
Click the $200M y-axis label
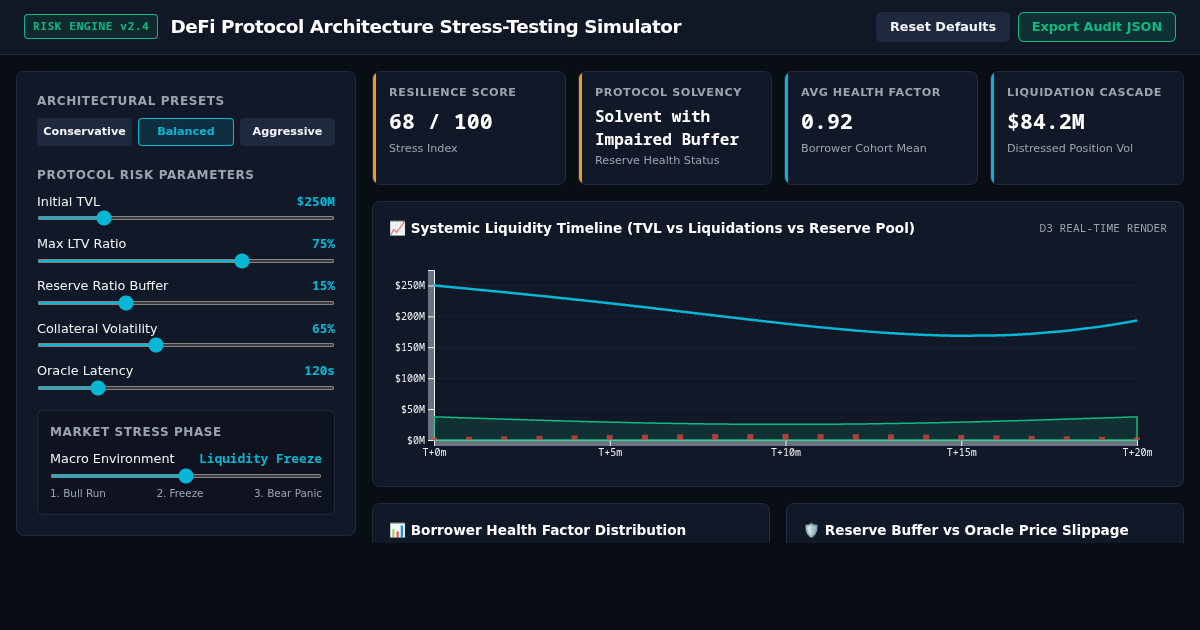click(410, 317)
